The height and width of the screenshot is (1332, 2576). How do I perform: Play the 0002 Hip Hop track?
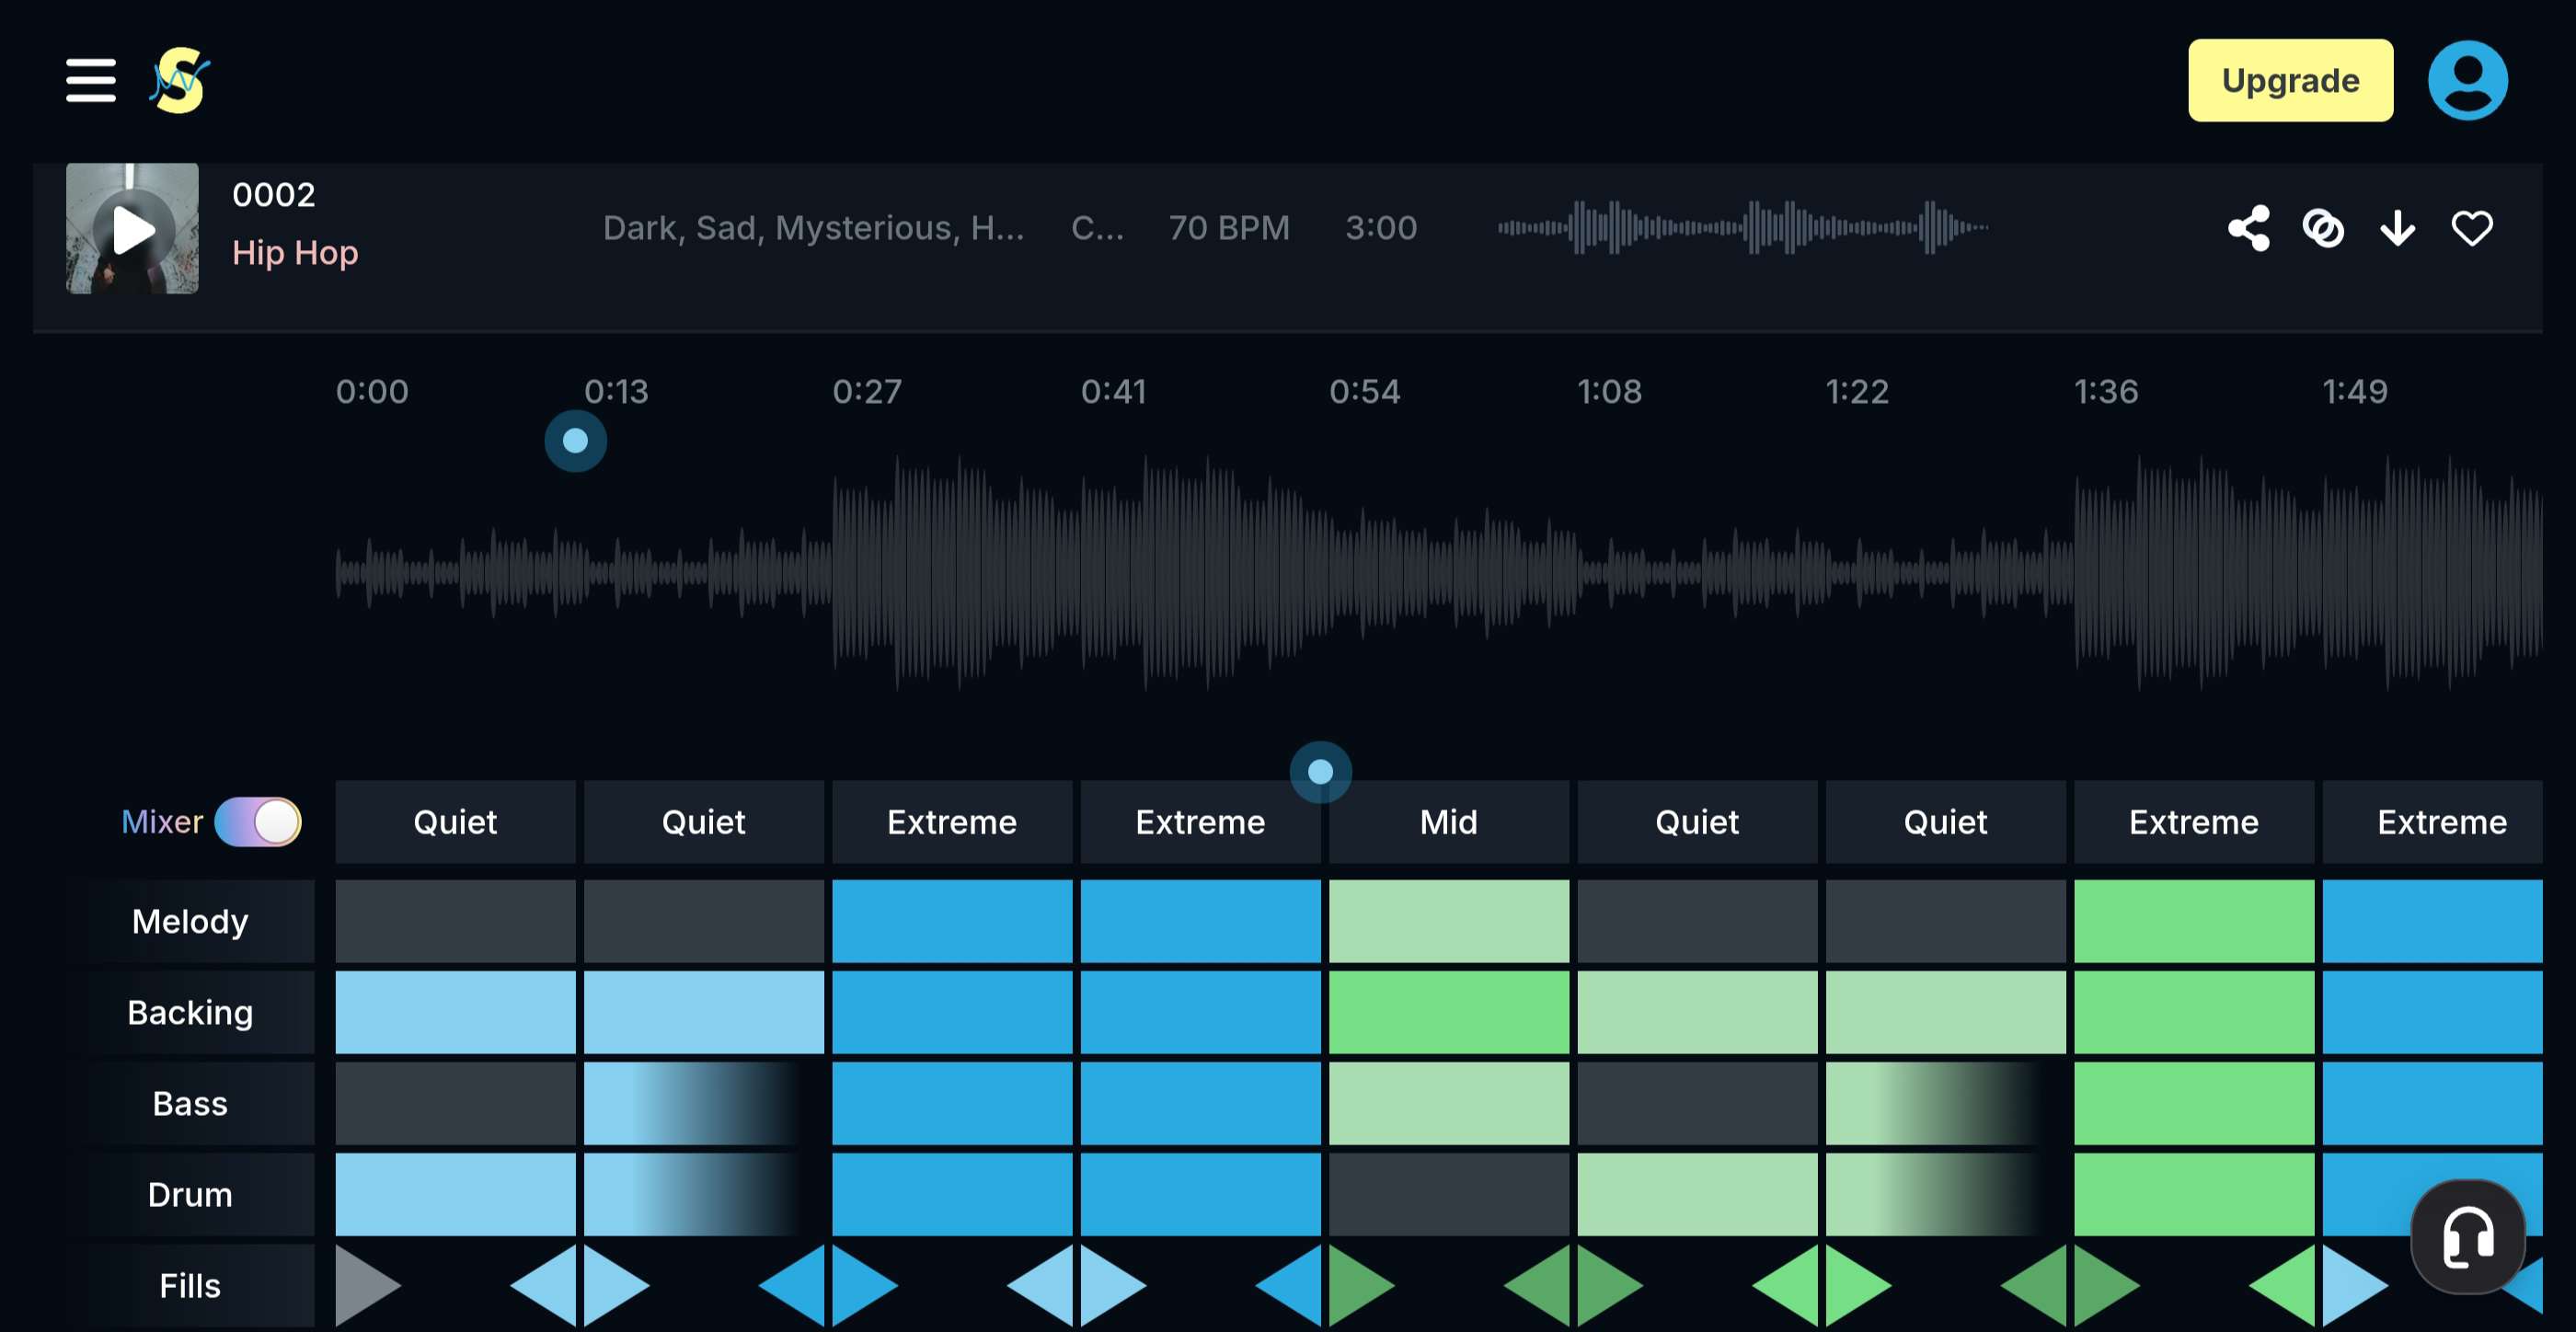pyautogui.click(x=133, y=229)
